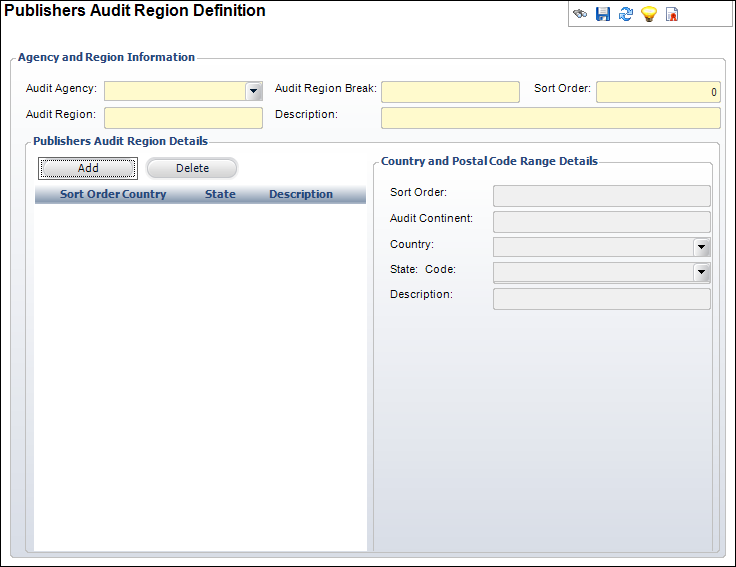Click the 'Audit Region:' label
Image resolution: width=736 pixels, height=567 pixels.
(61, 114)
